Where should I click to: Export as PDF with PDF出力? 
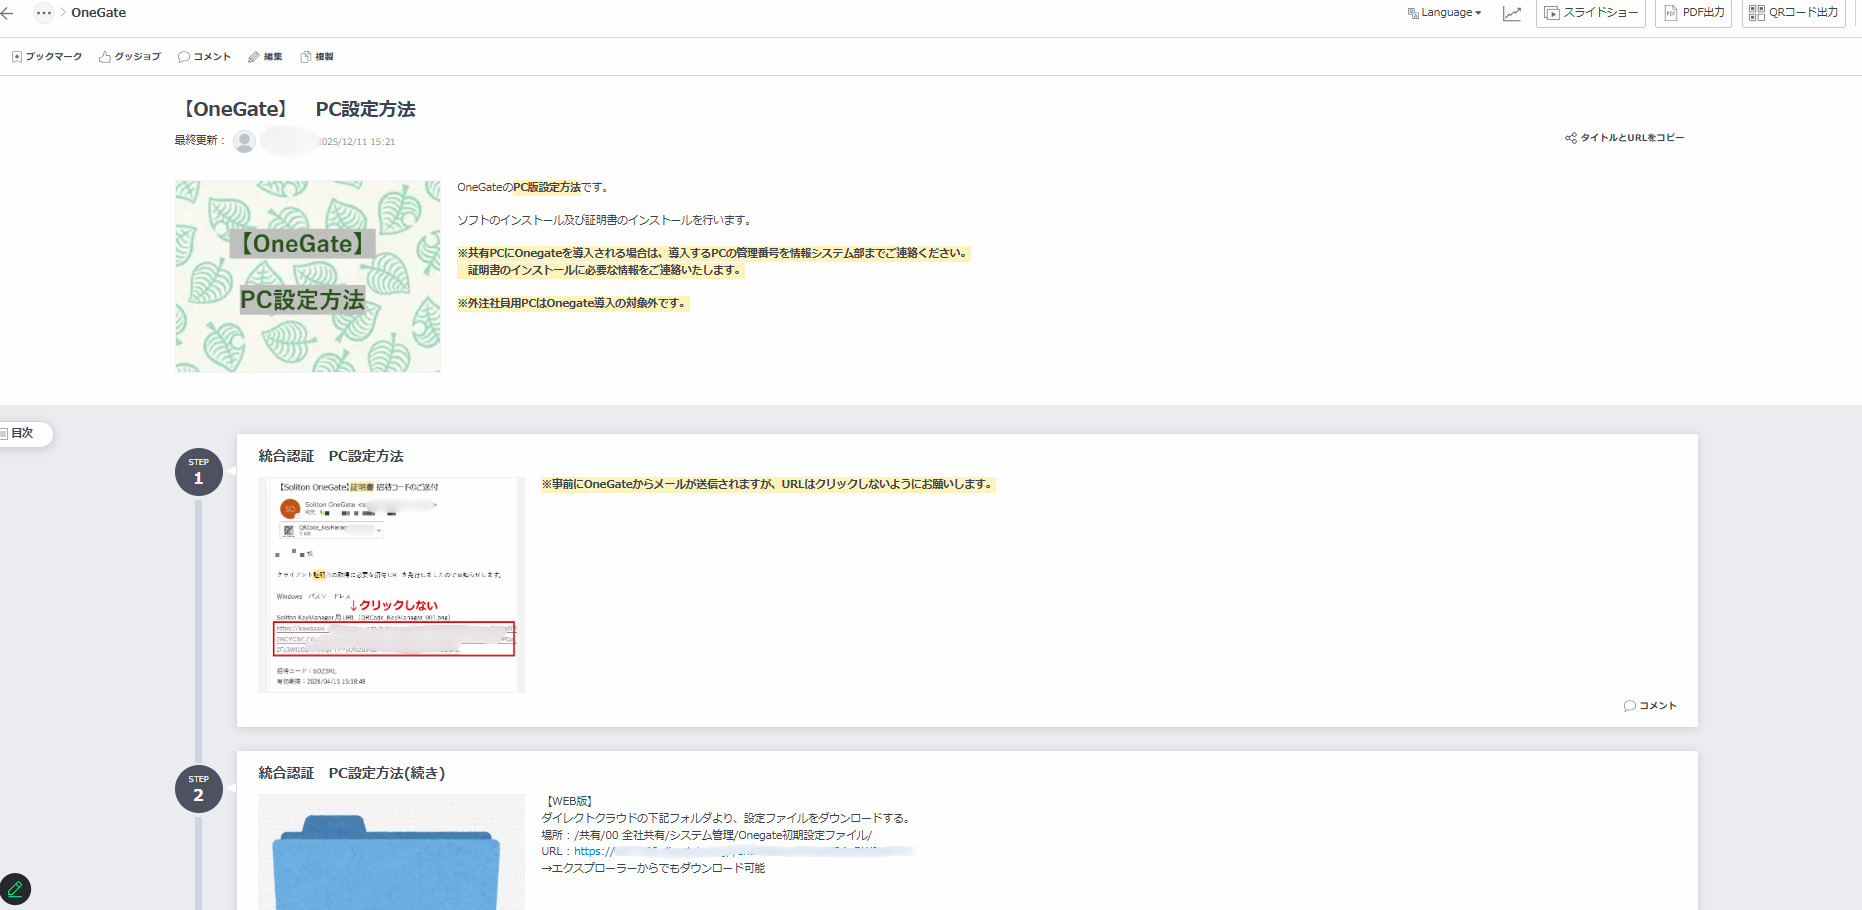click(x=1694, y=13)
